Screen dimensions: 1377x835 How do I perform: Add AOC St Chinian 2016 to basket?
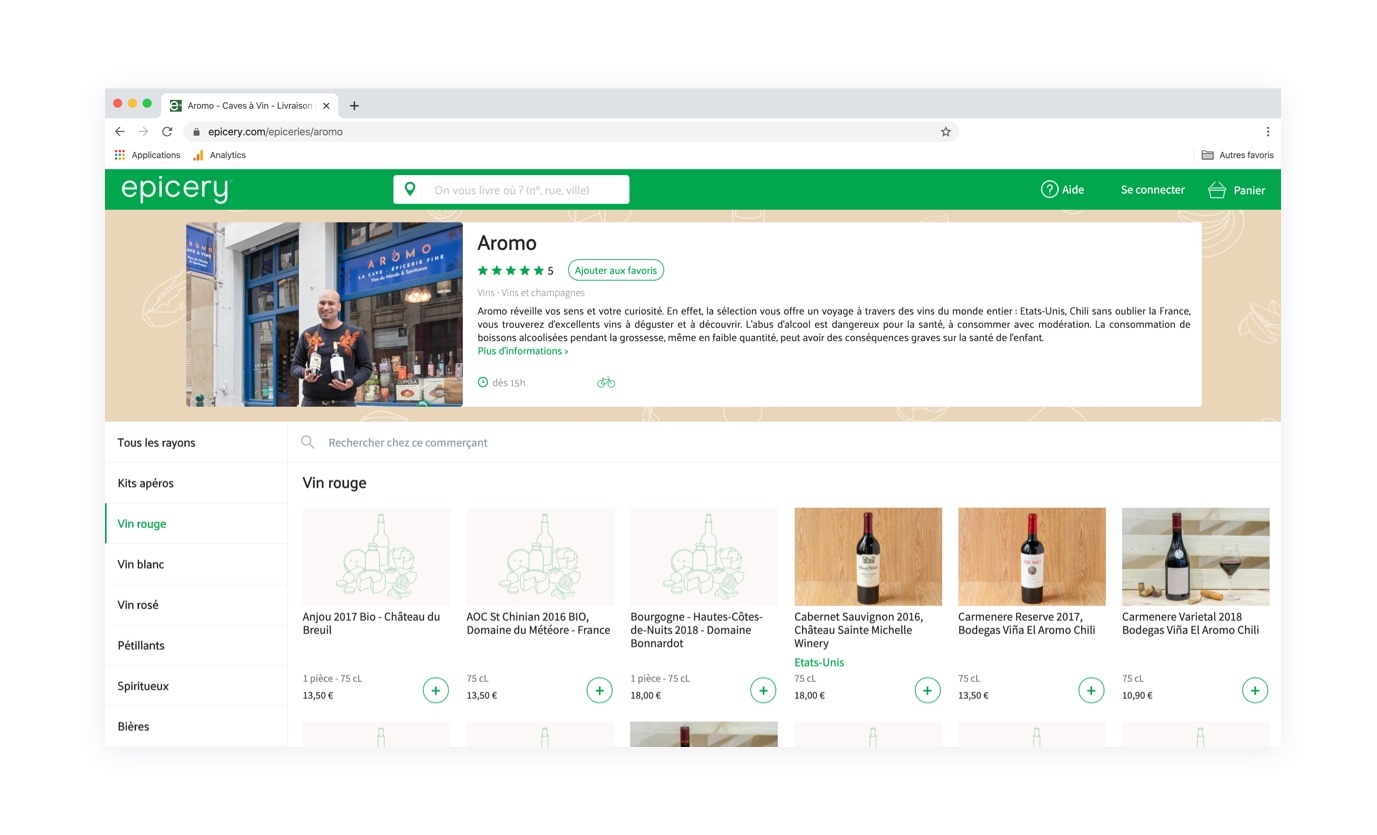tap(599, 690)
